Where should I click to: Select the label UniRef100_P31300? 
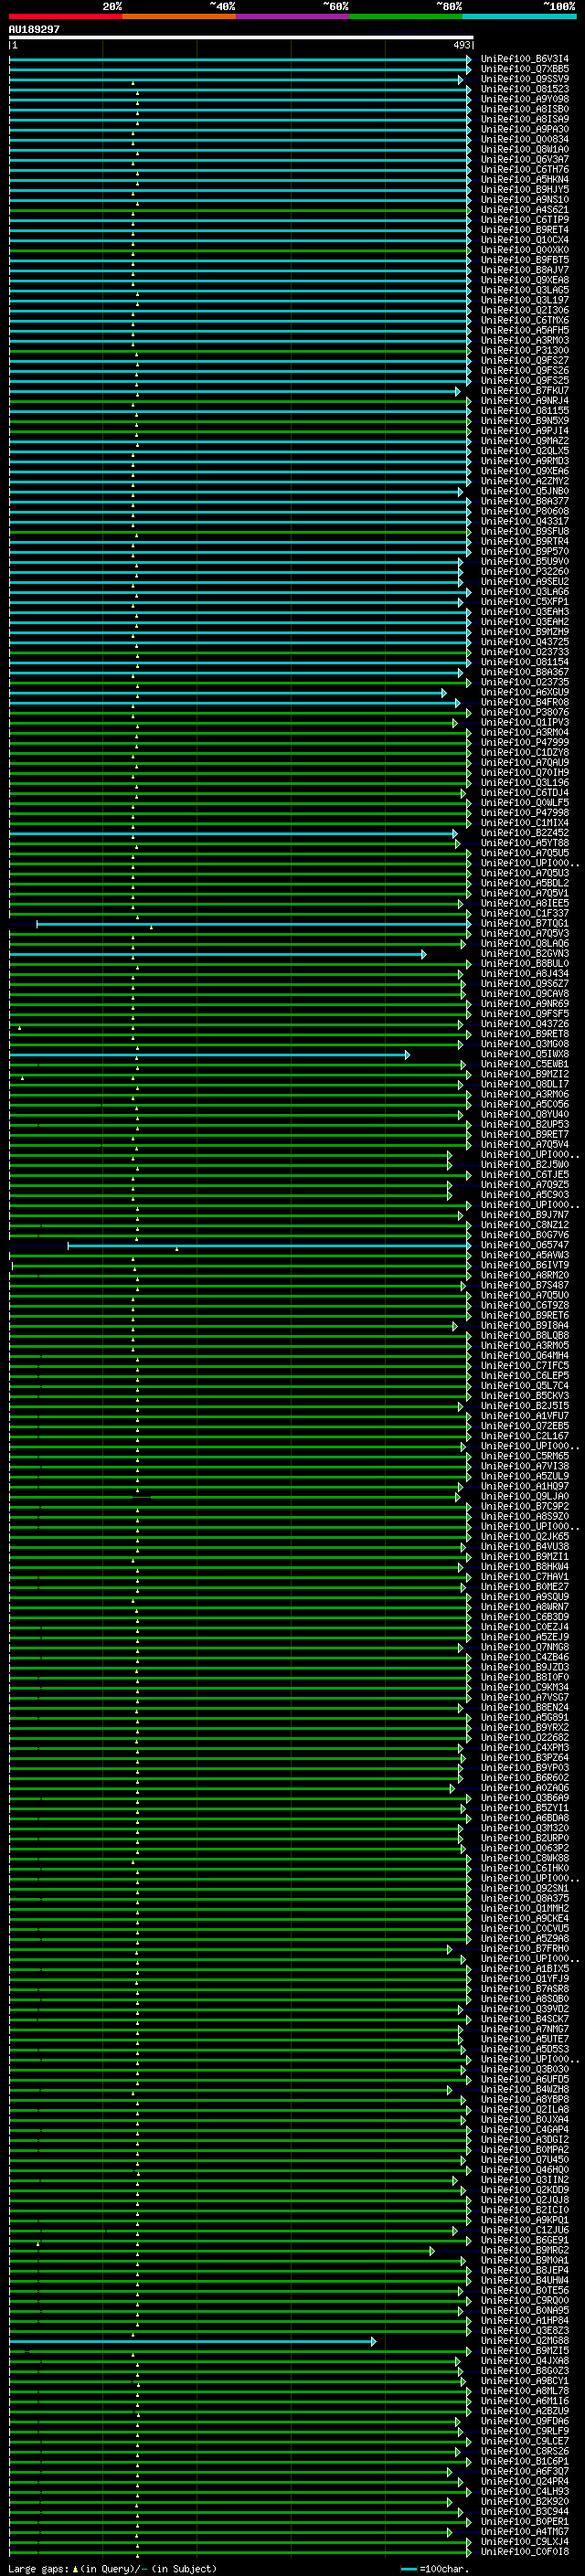pyautogui.click(x=525, y=351)
